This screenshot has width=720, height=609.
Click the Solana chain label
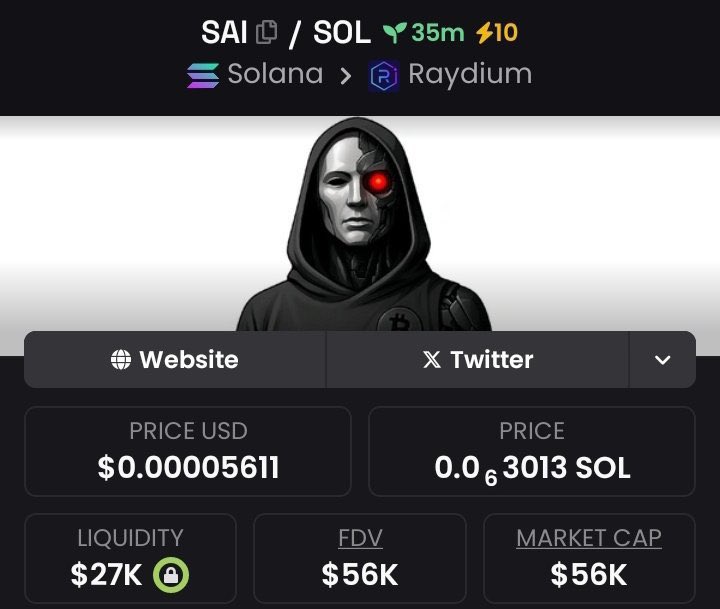(276, 74)
